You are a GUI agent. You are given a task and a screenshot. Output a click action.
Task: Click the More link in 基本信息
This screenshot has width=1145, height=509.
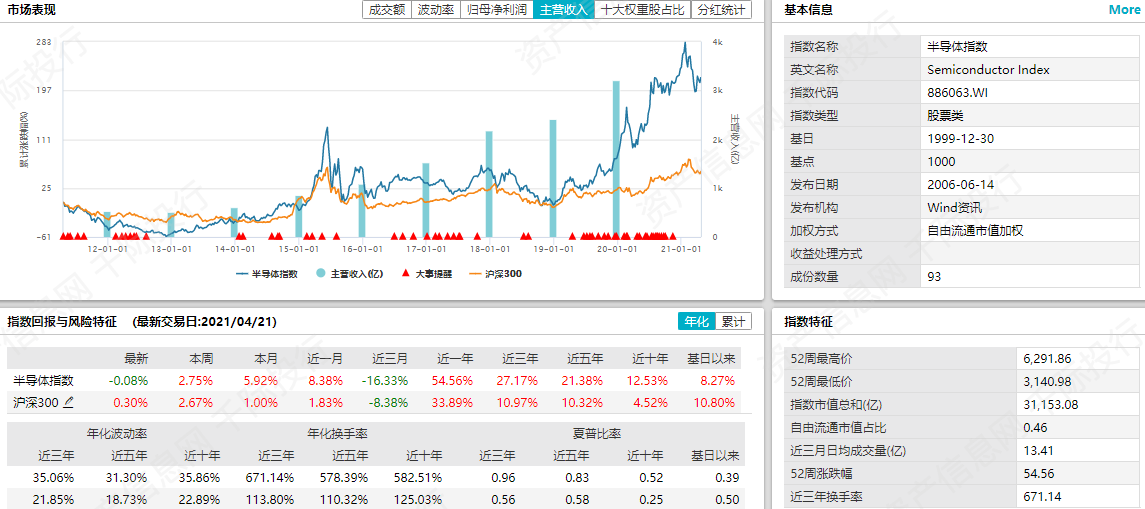pos(1123,10)
